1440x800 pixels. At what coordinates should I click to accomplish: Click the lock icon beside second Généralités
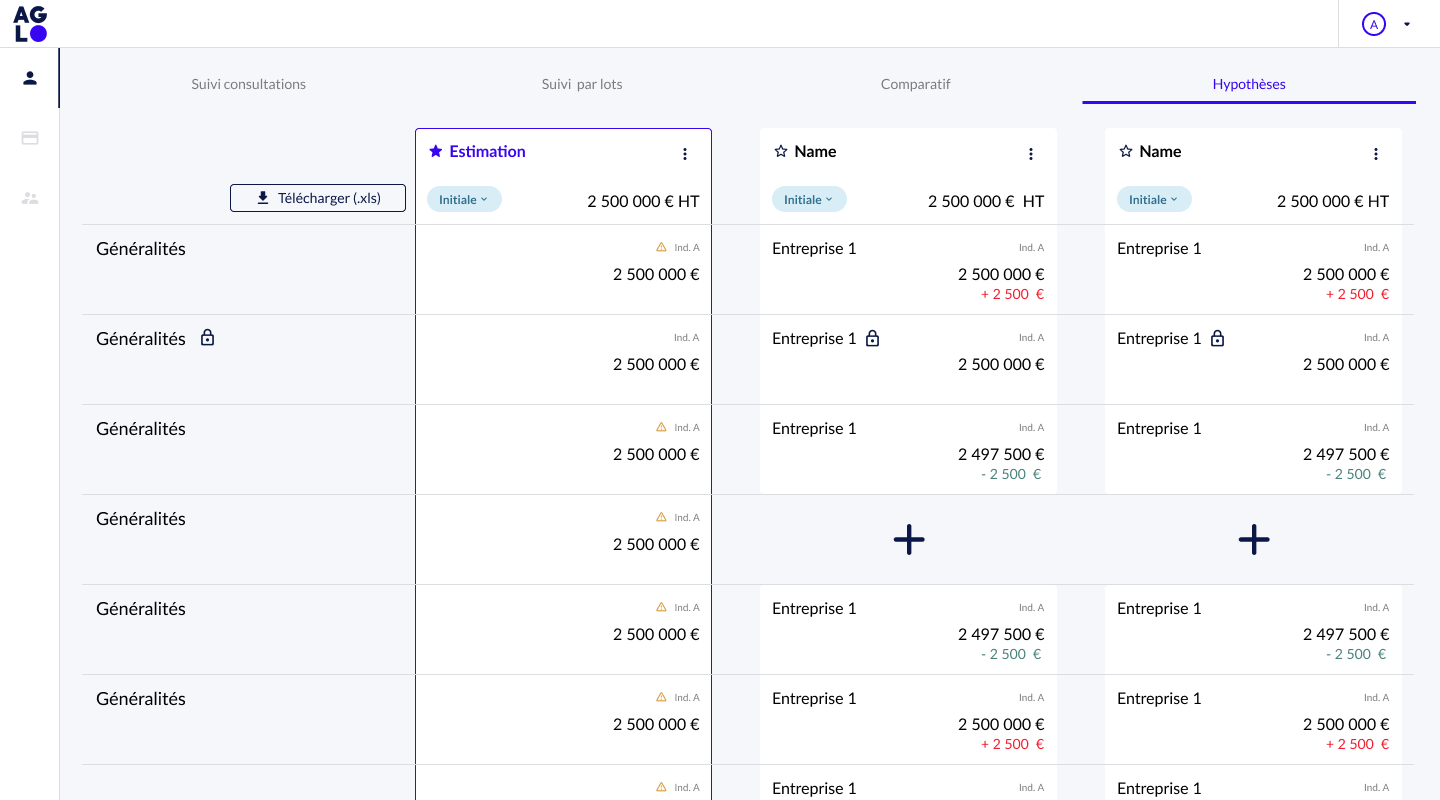coord(207,338)
